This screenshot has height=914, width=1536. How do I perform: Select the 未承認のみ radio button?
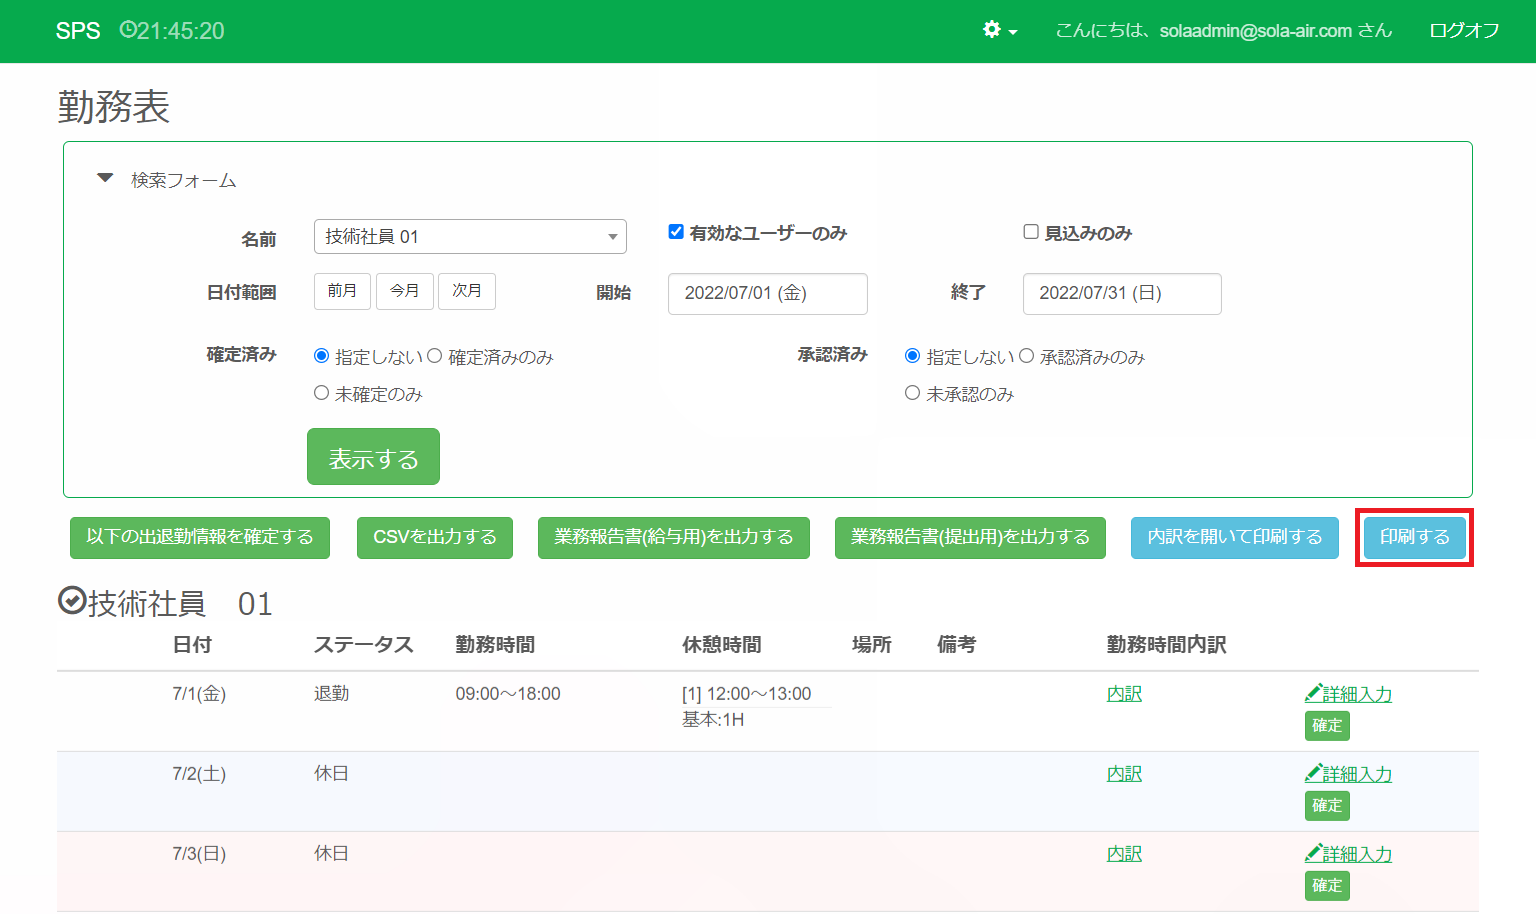(x=912, y=393)
